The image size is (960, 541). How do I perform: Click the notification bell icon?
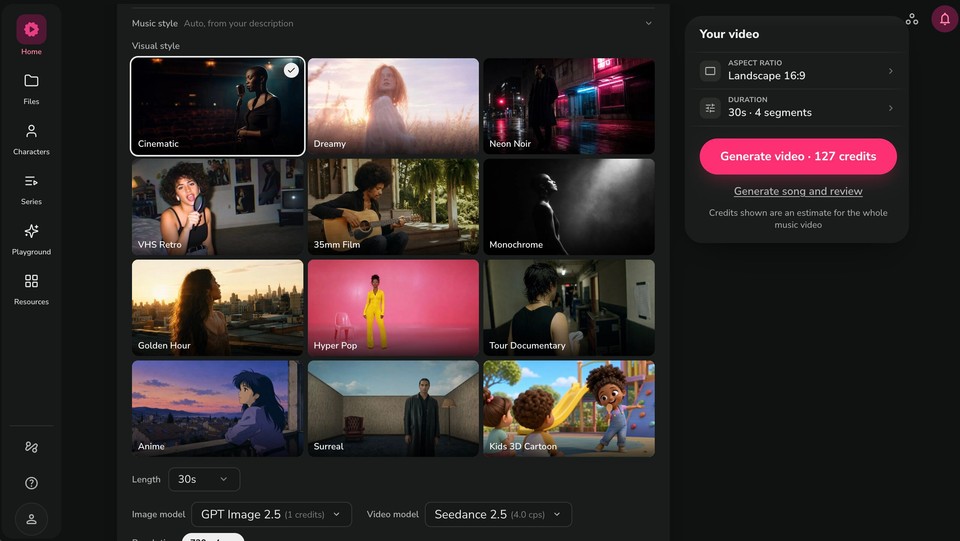945,19
